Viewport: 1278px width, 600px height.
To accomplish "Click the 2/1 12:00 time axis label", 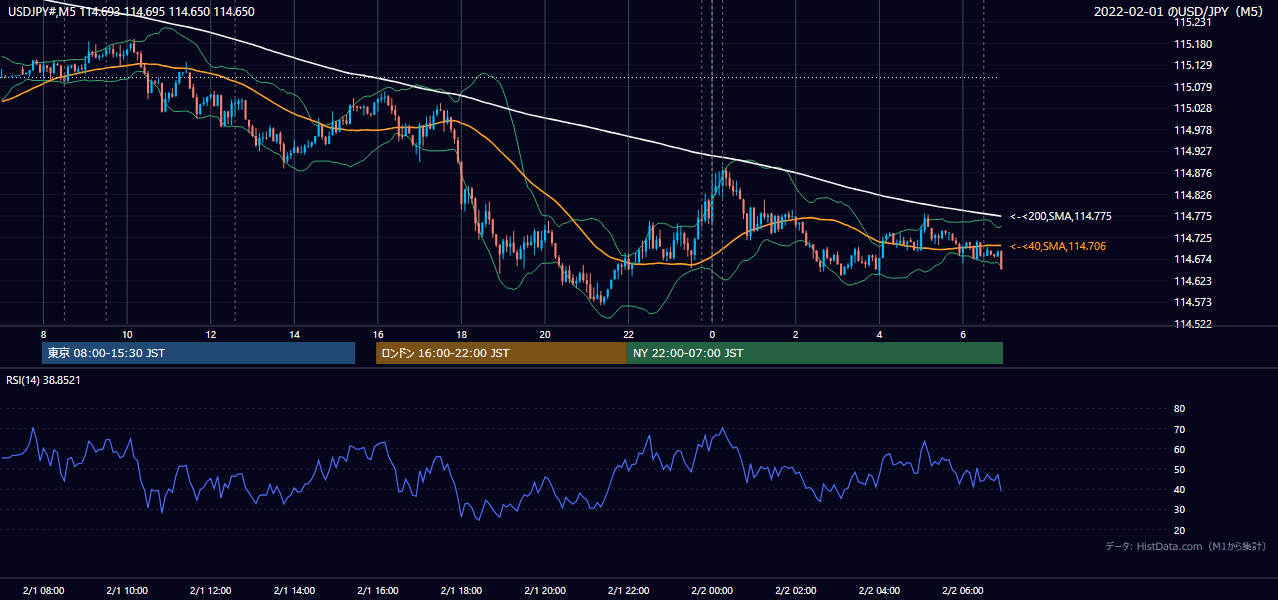I will (x=210, y=590).
